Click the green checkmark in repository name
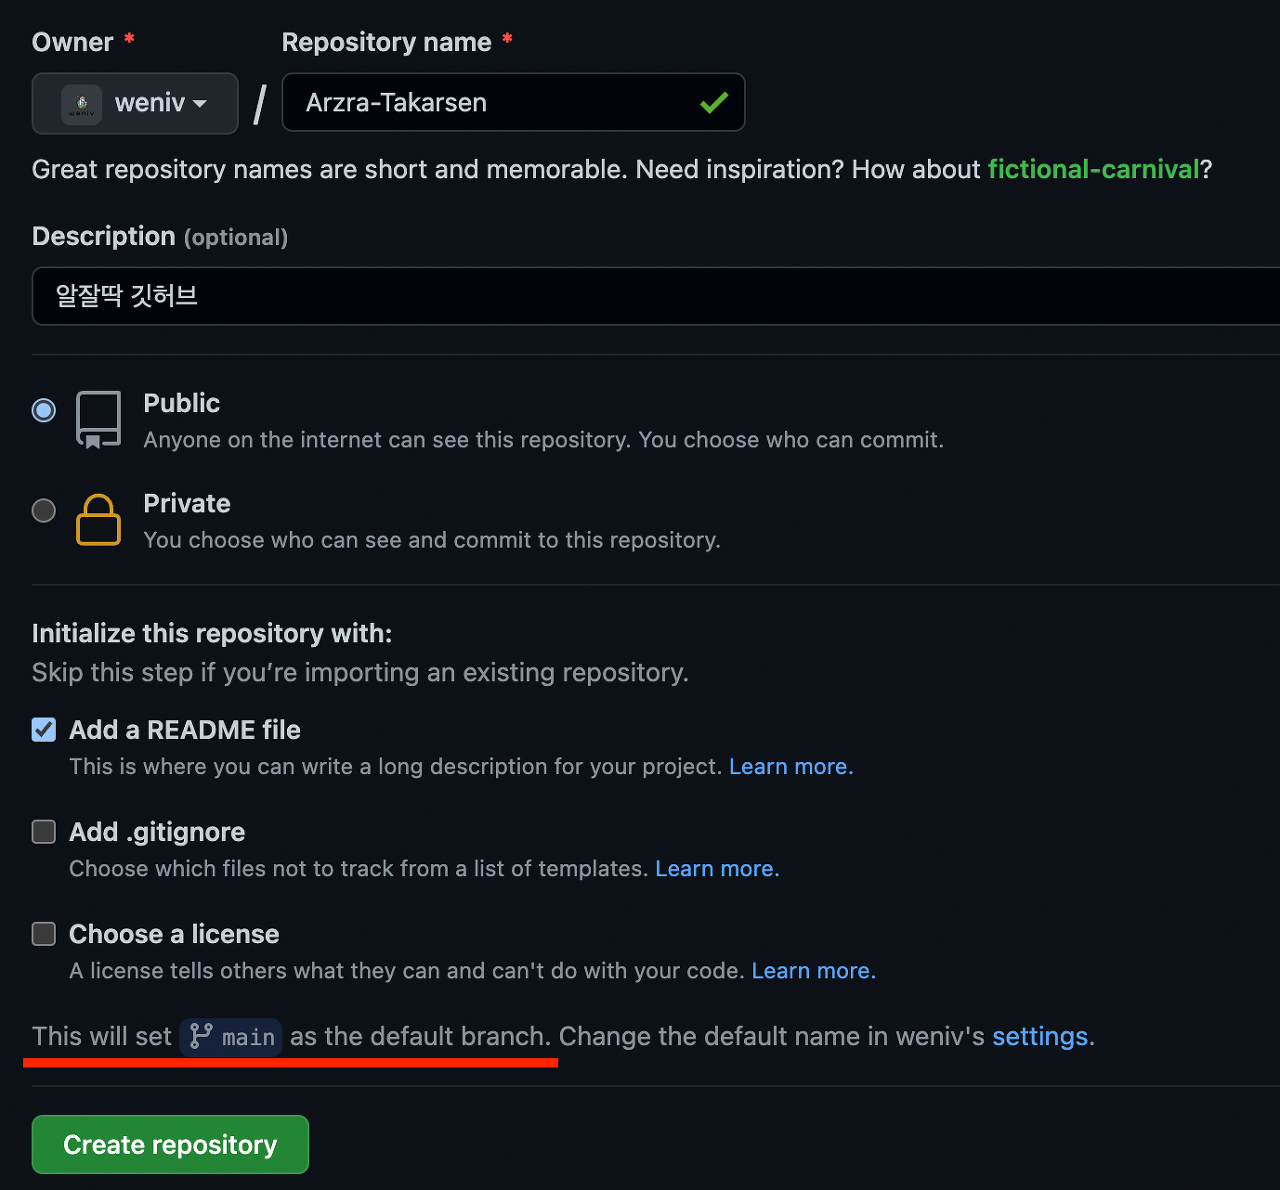 pos(714,103)
